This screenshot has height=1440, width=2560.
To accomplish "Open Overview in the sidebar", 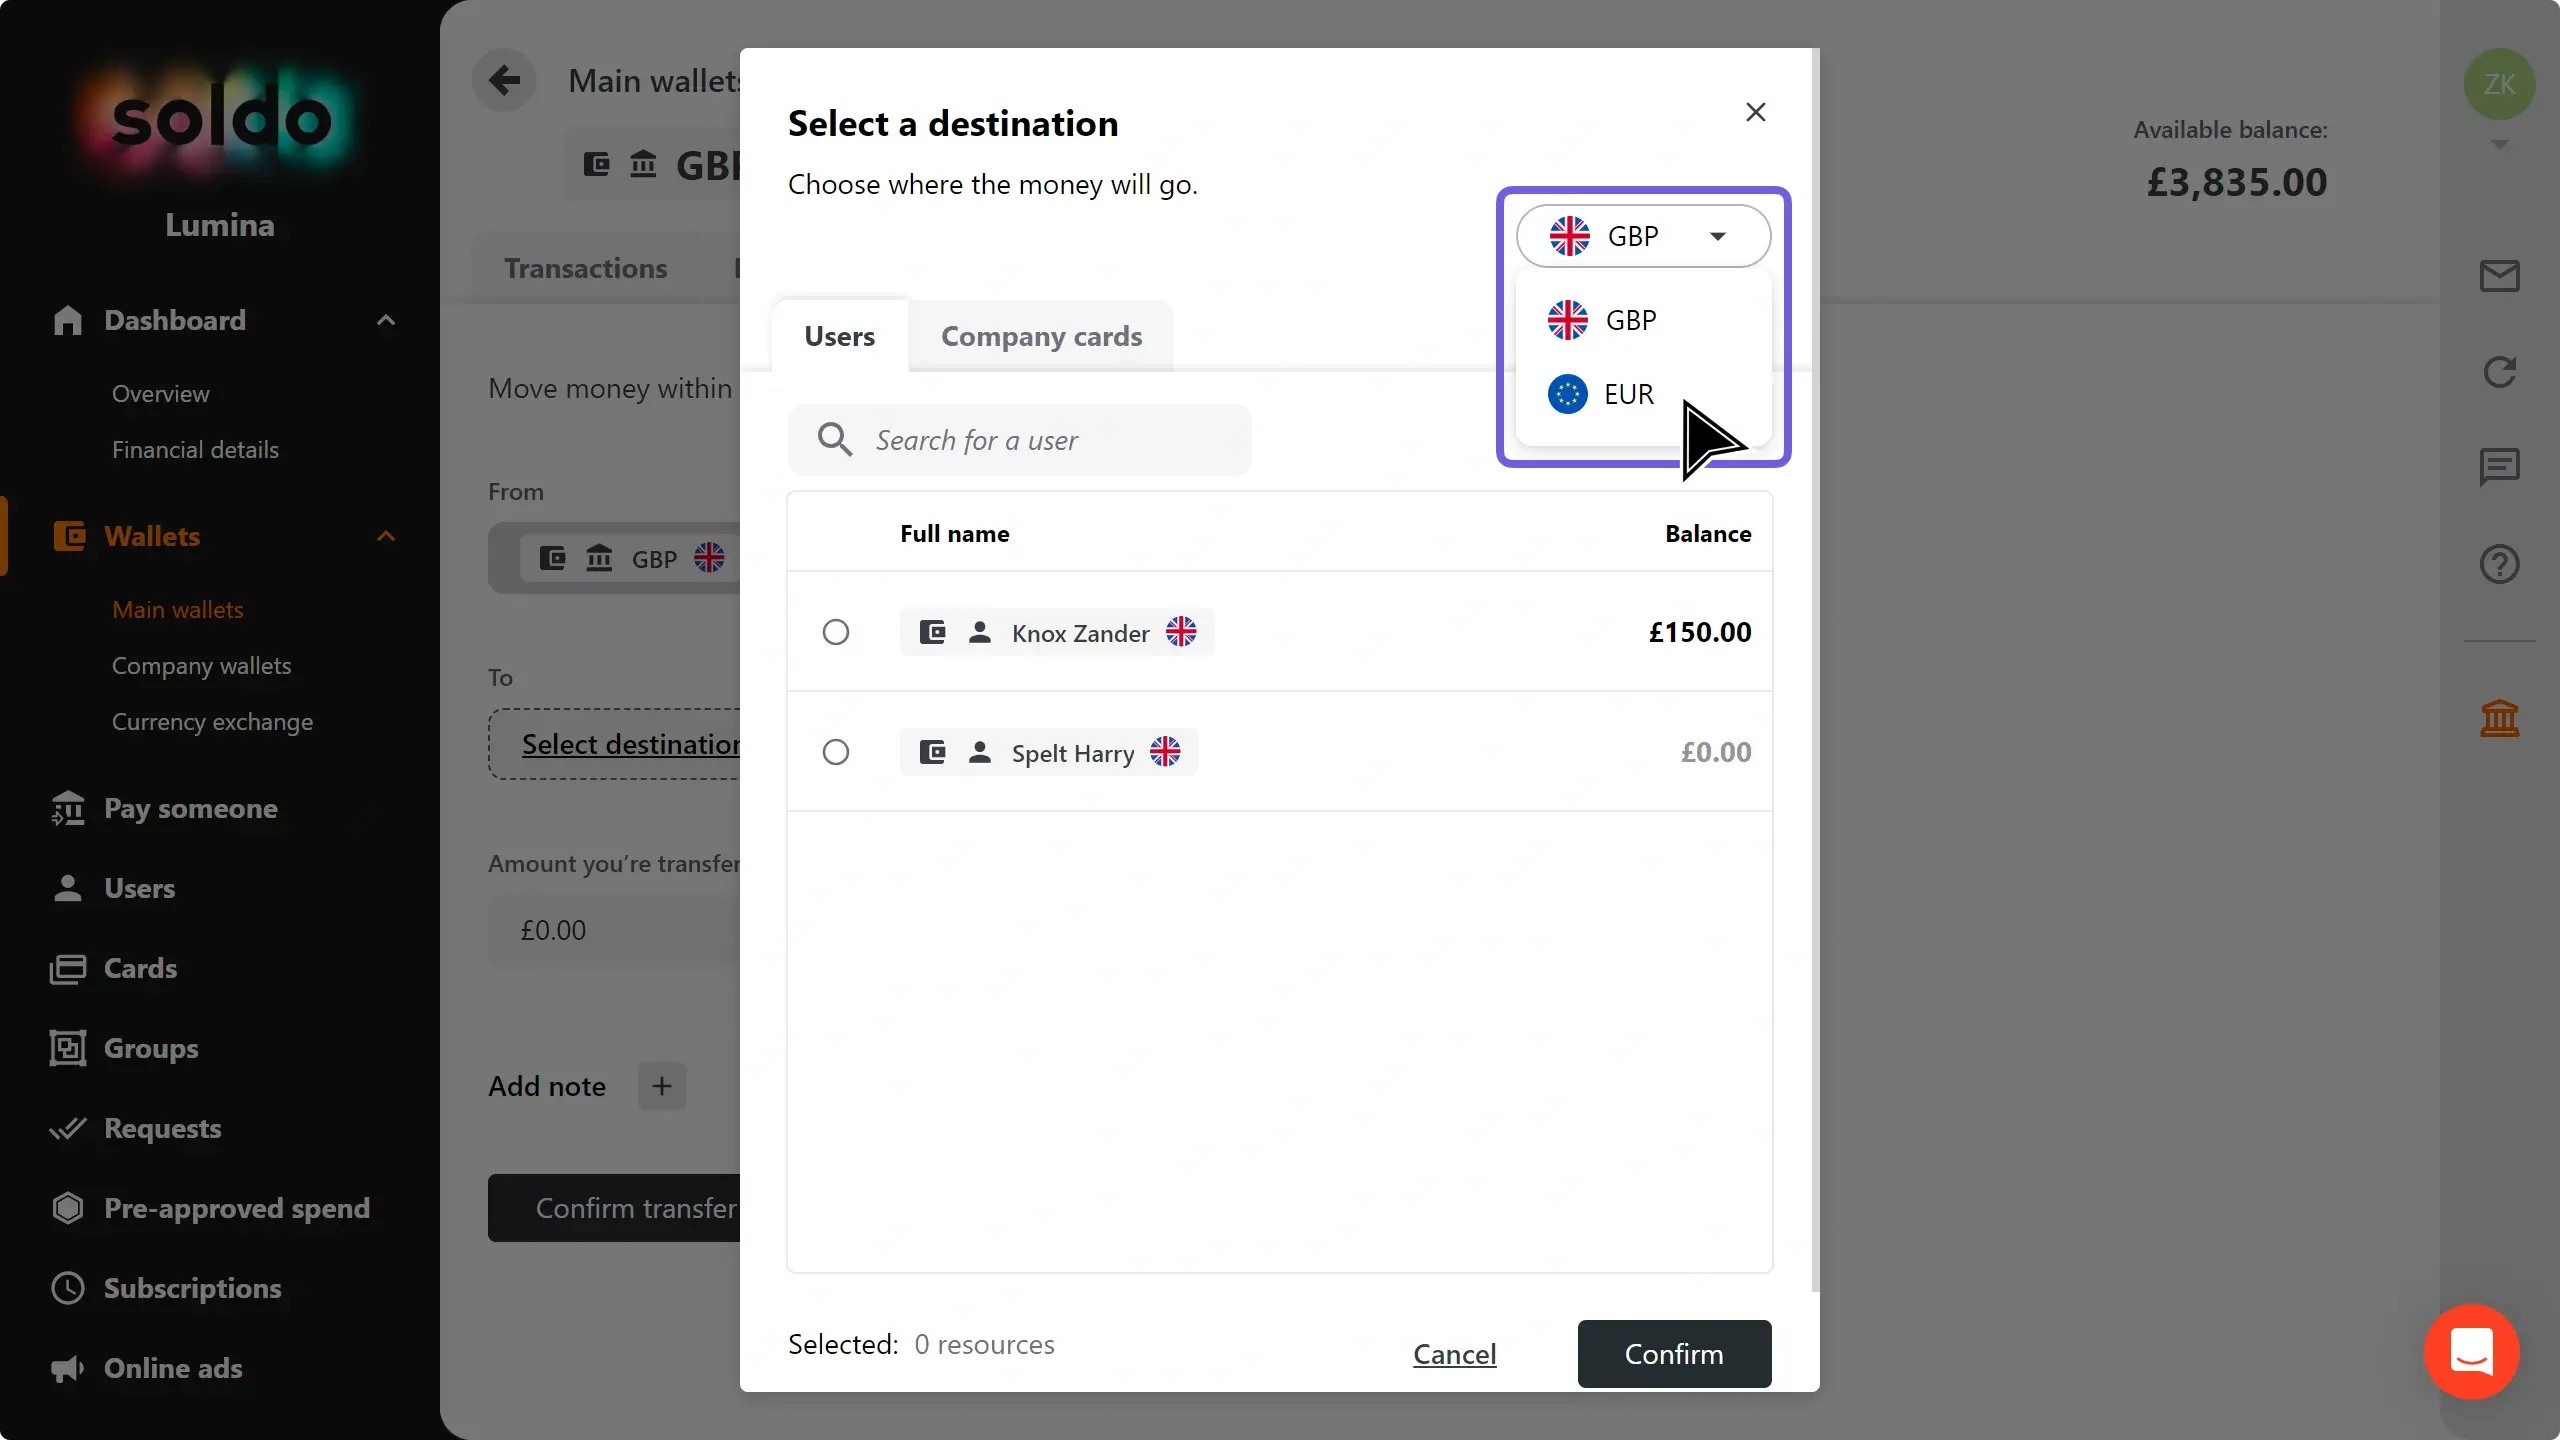I will click(x=161, y=394).
